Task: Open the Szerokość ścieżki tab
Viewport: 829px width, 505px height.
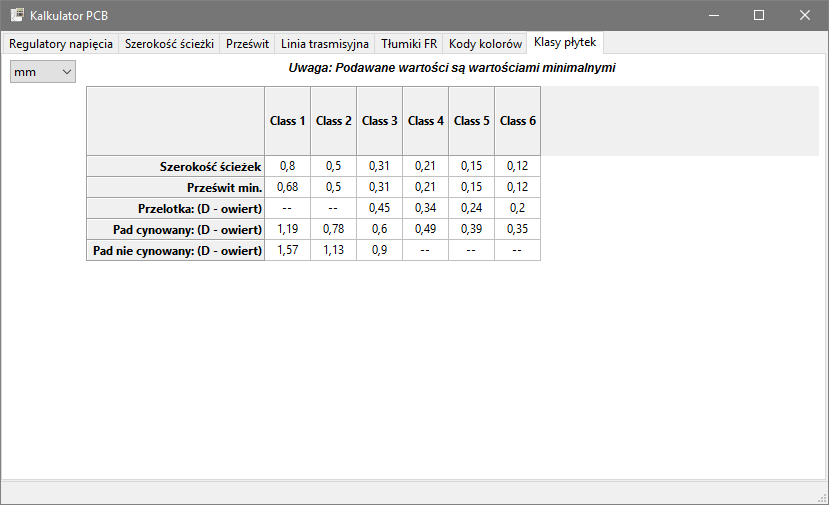Action: [169, 44]
